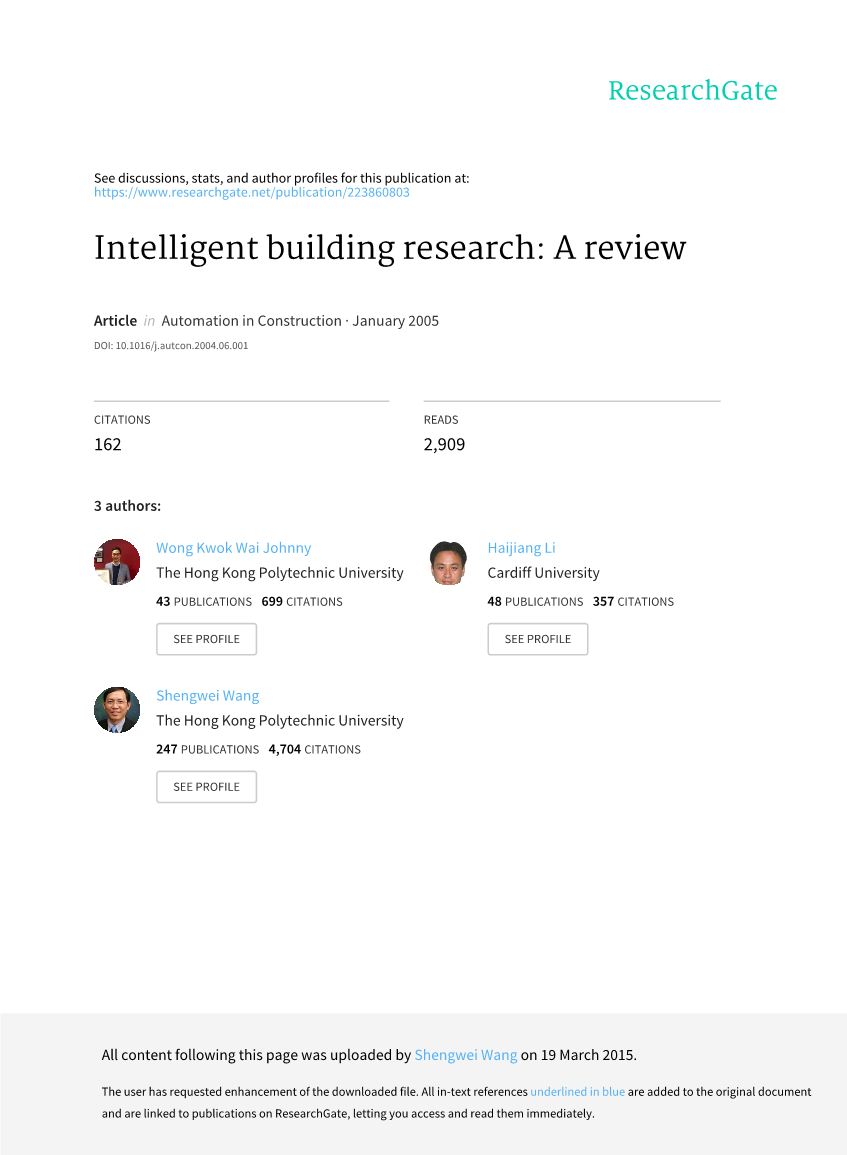This screenshot has width=847, height=1155.
Task: Open the researchgate.net publication URL link
Action: [x=251, y=192]
